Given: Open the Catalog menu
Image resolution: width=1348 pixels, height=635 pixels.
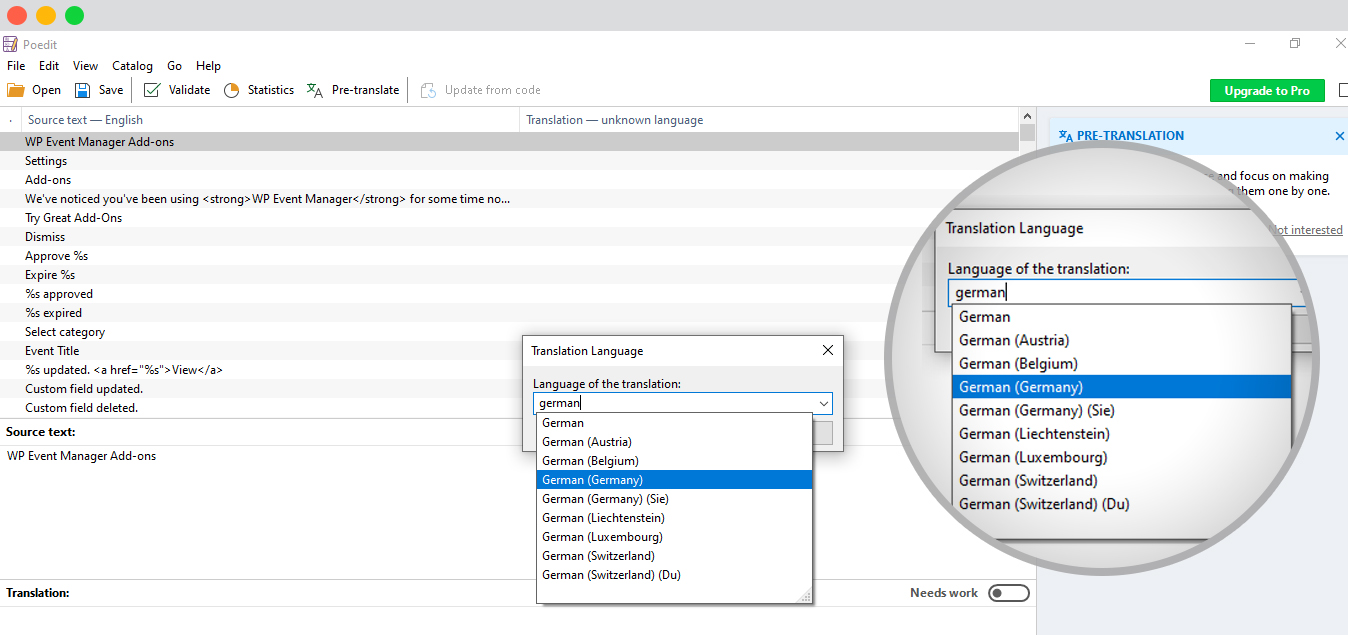Looking at the screenshot, I should point(132,66).
